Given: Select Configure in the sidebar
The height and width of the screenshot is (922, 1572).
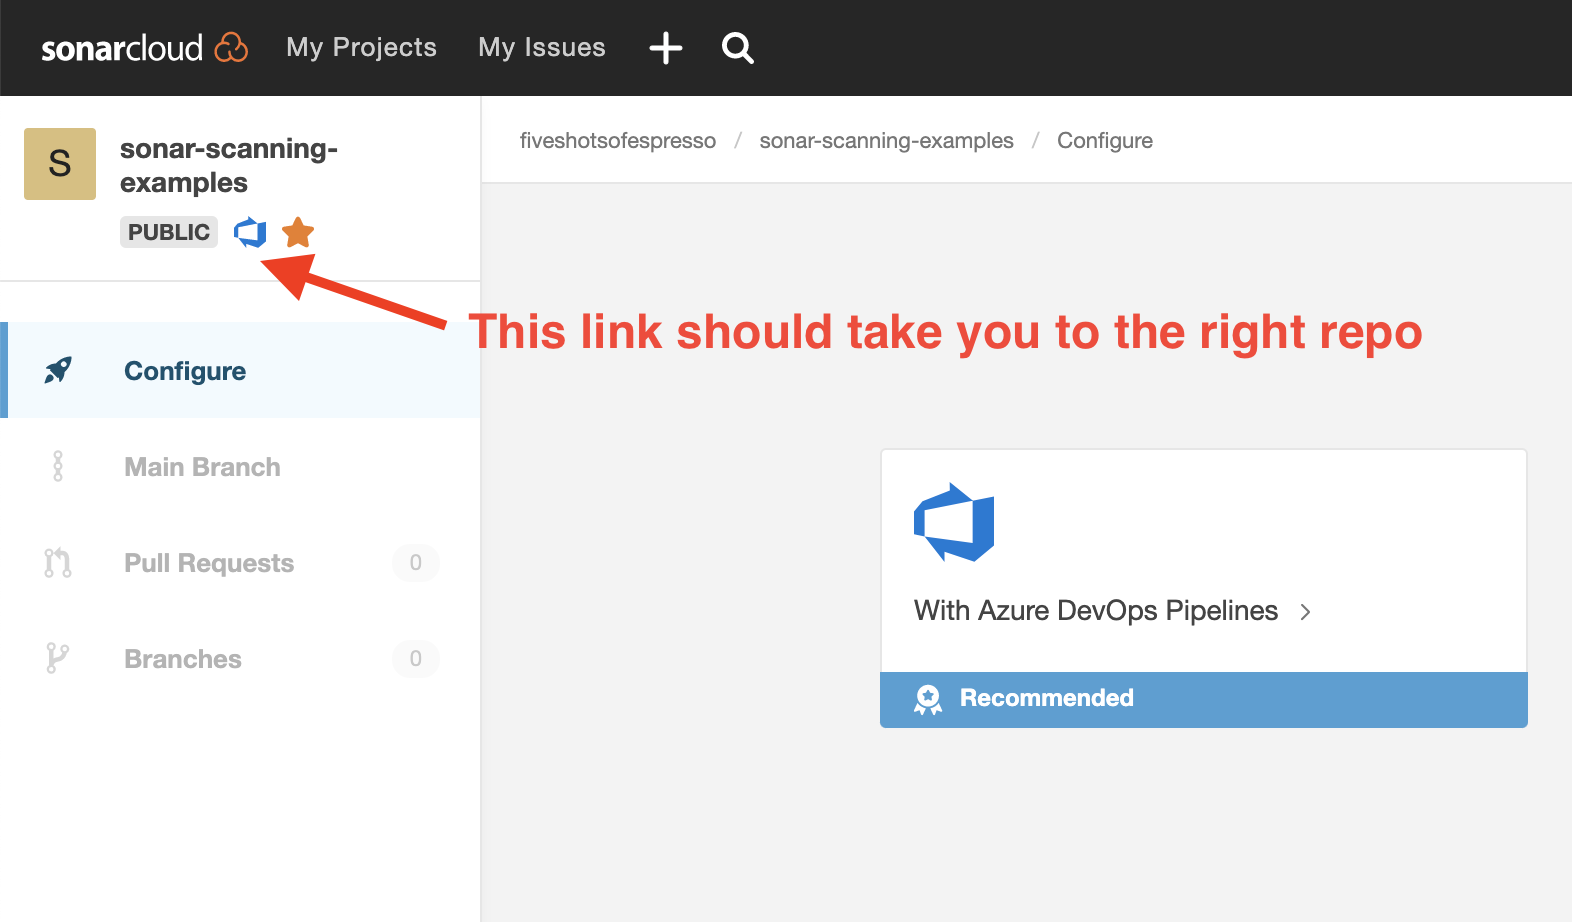Looking at the screenshot, I should (240, 370).
